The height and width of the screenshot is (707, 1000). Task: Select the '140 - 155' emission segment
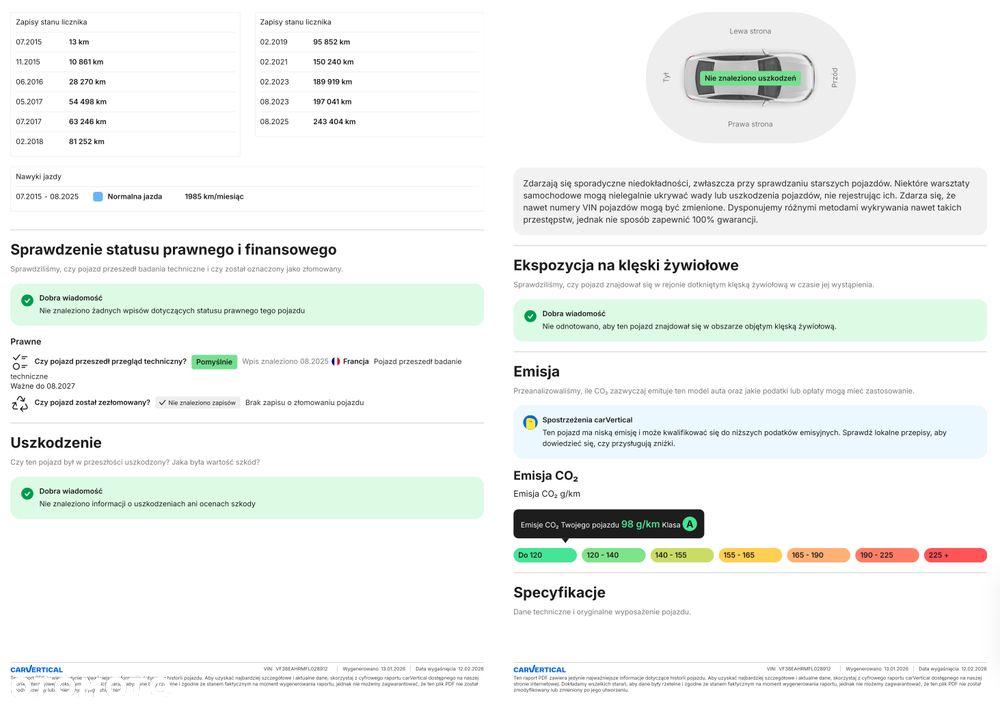pos(681,555)
